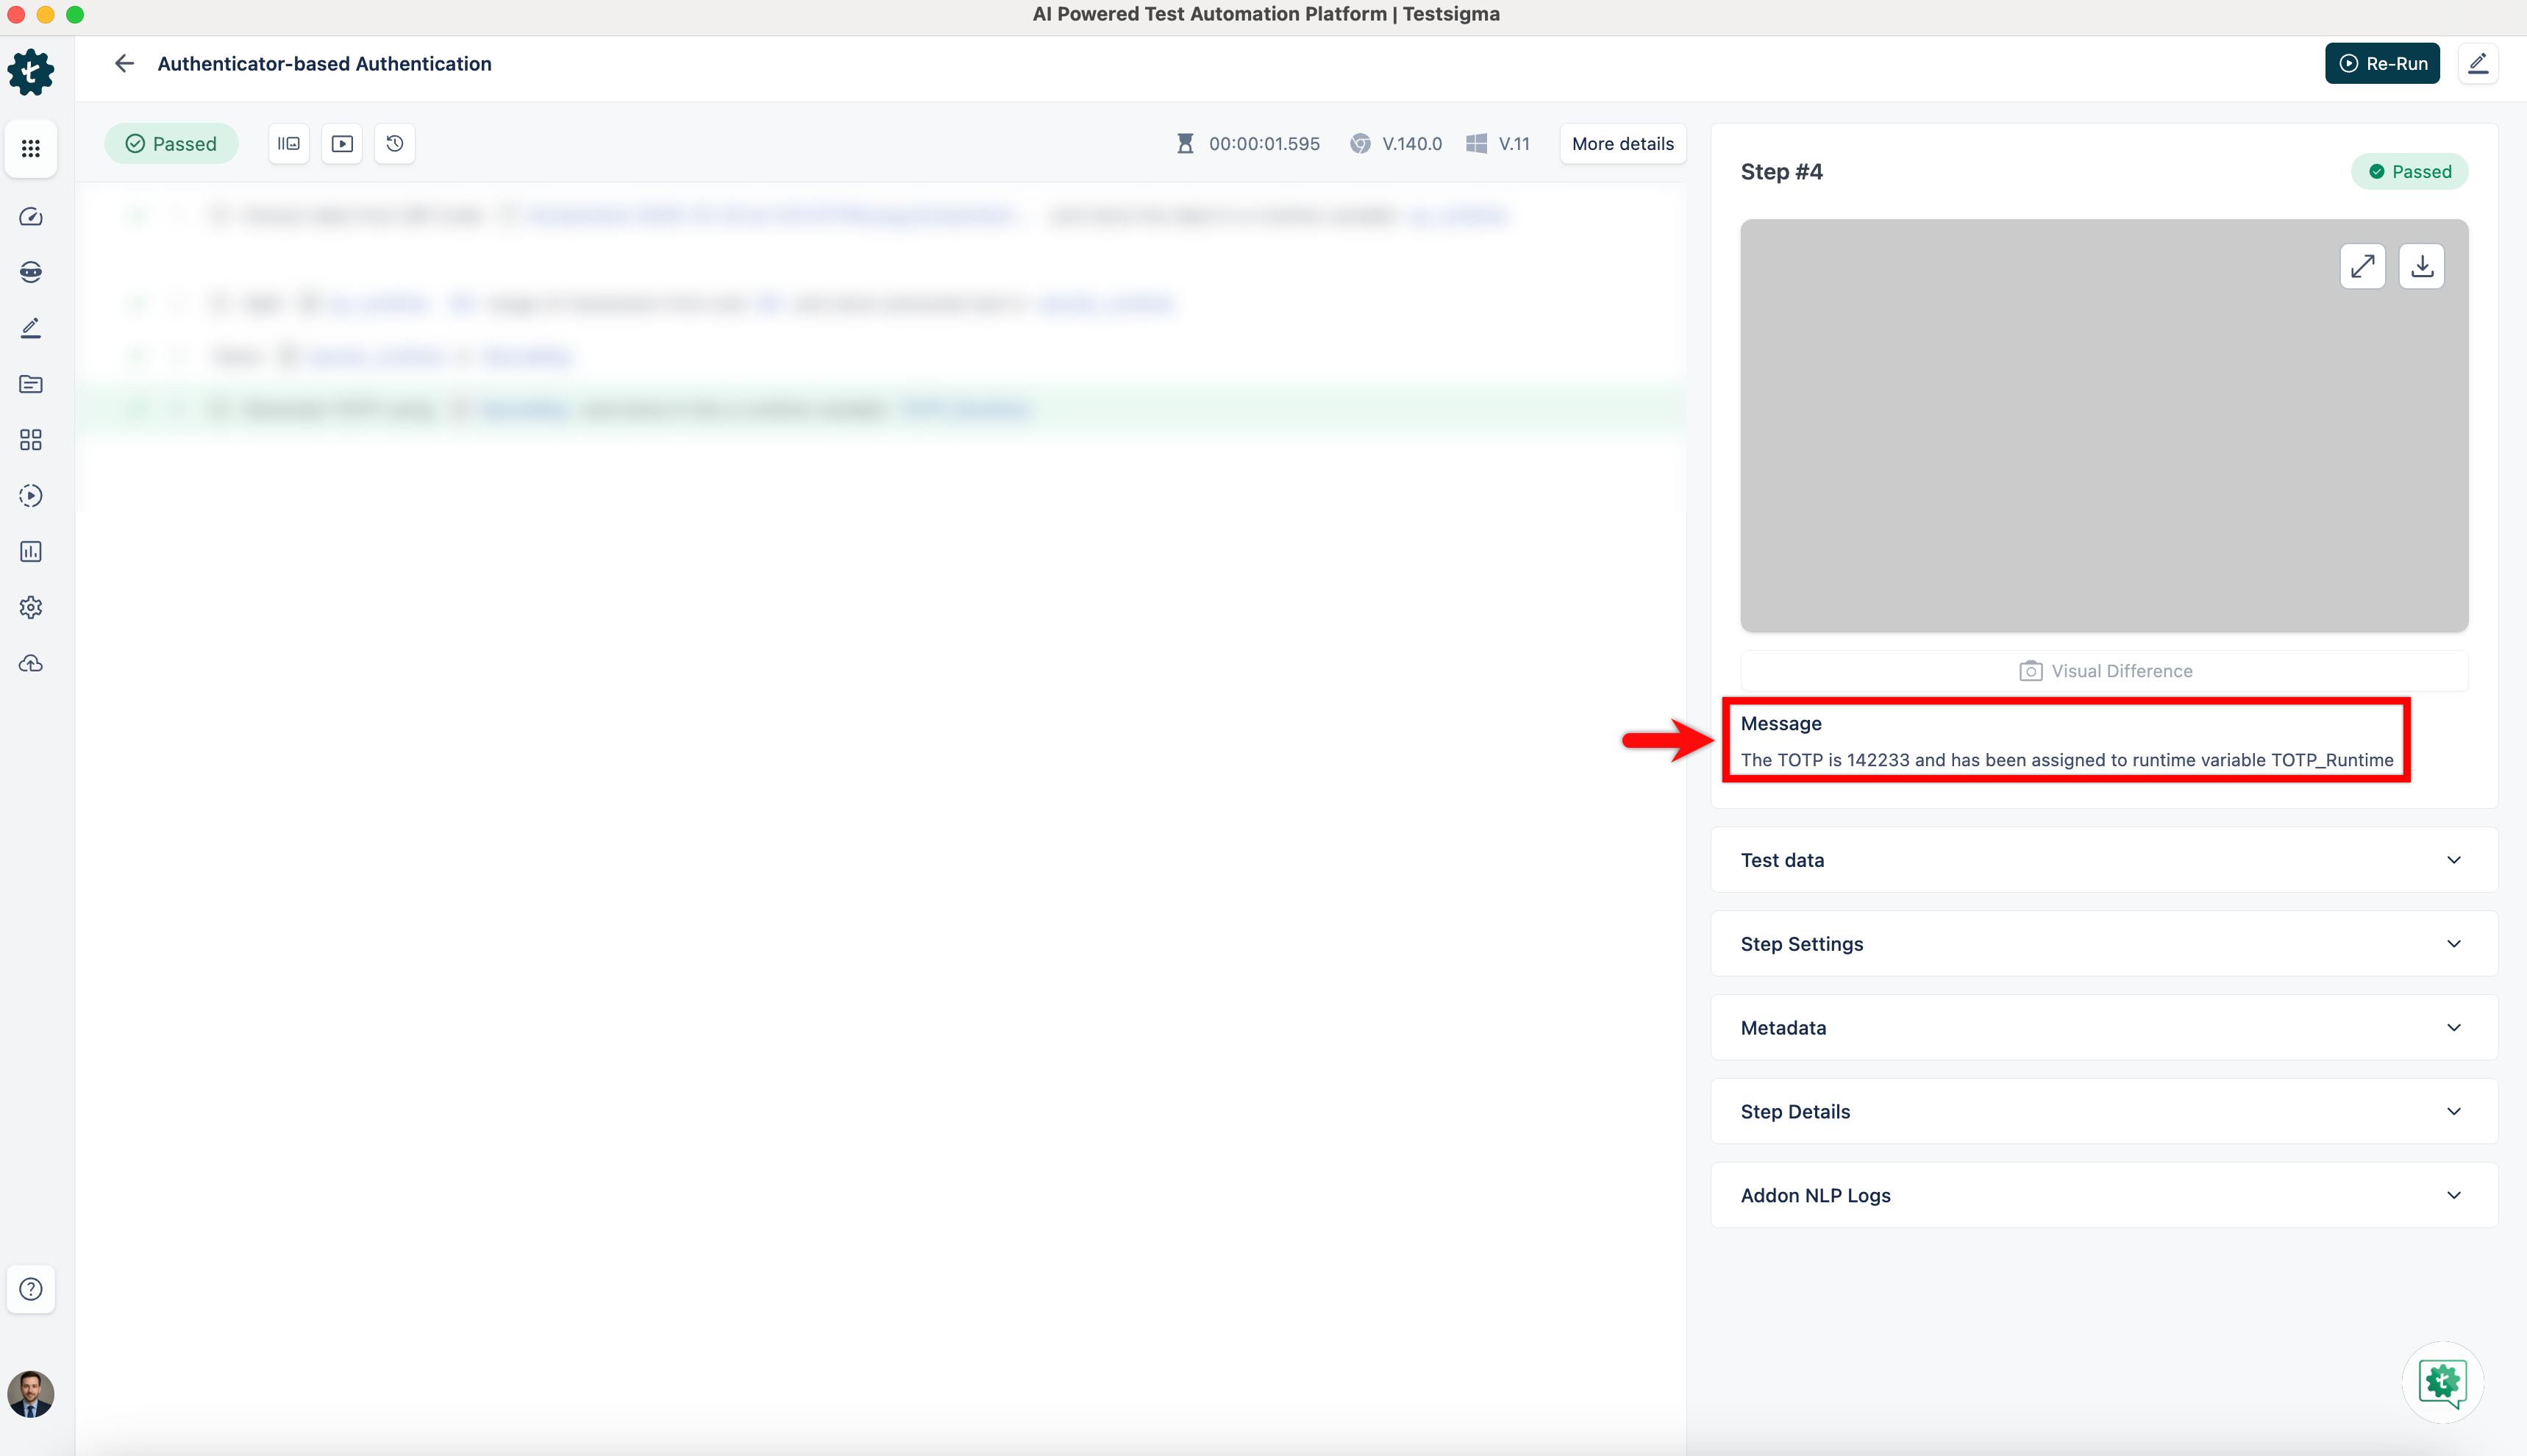2527x1456 pixels.
Task: Click the video playback icon in the toolbar
Action: 342,144
